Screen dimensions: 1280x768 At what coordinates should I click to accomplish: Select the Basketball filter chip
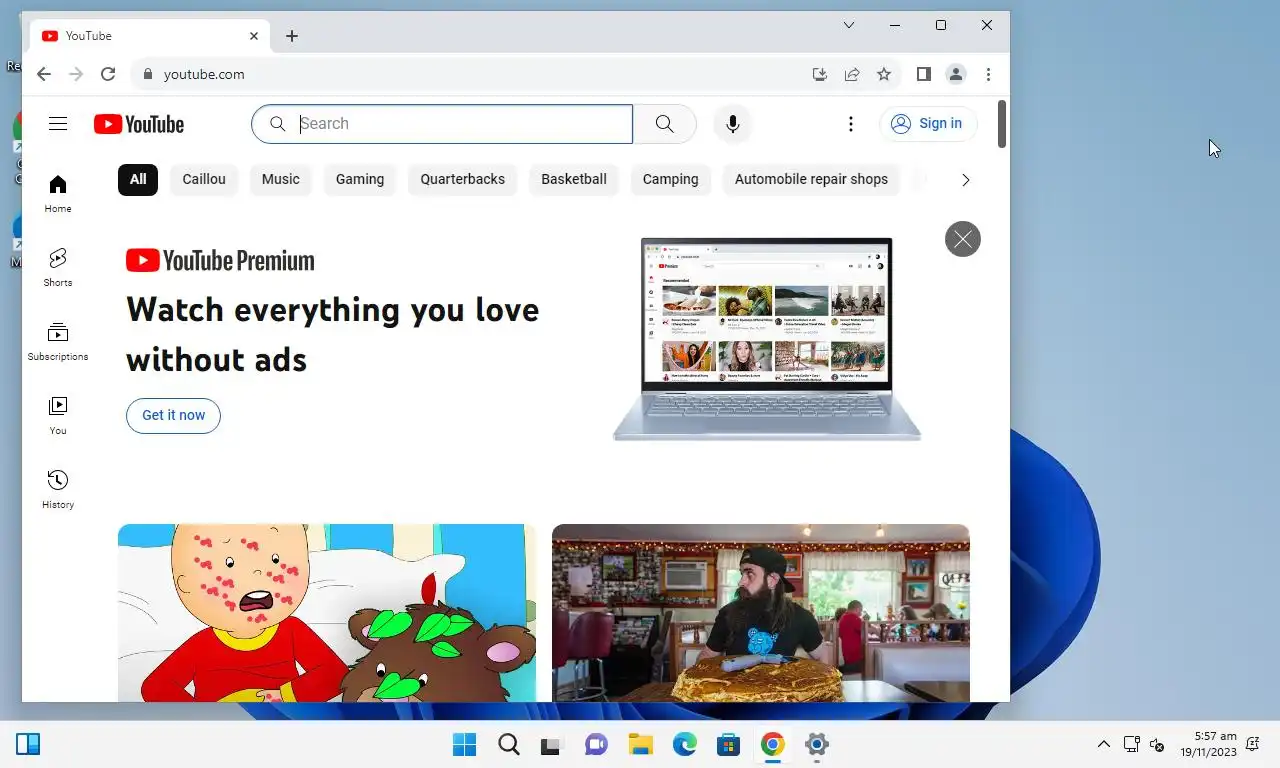[574, 179]
